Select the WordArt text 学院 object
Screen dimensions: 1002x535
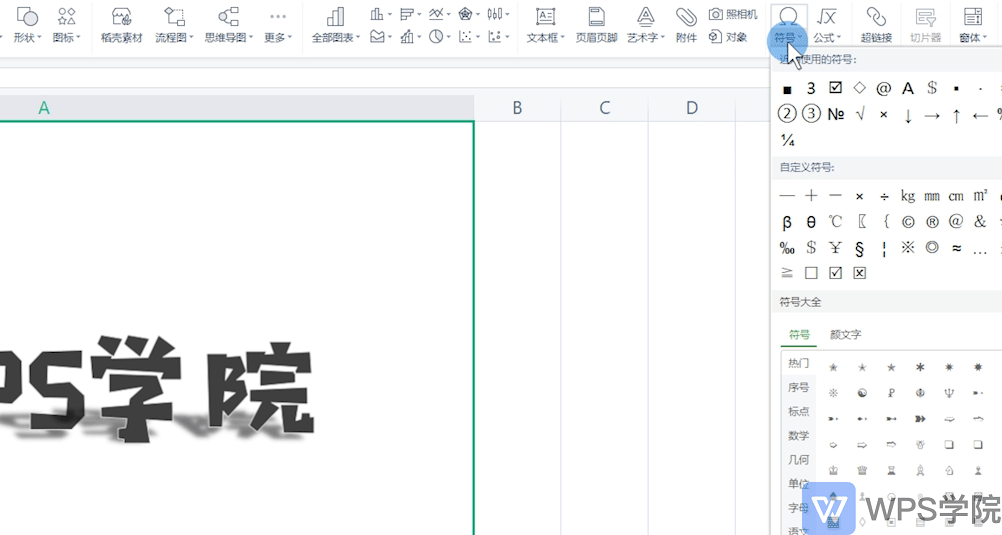click(x=202, y=388)
